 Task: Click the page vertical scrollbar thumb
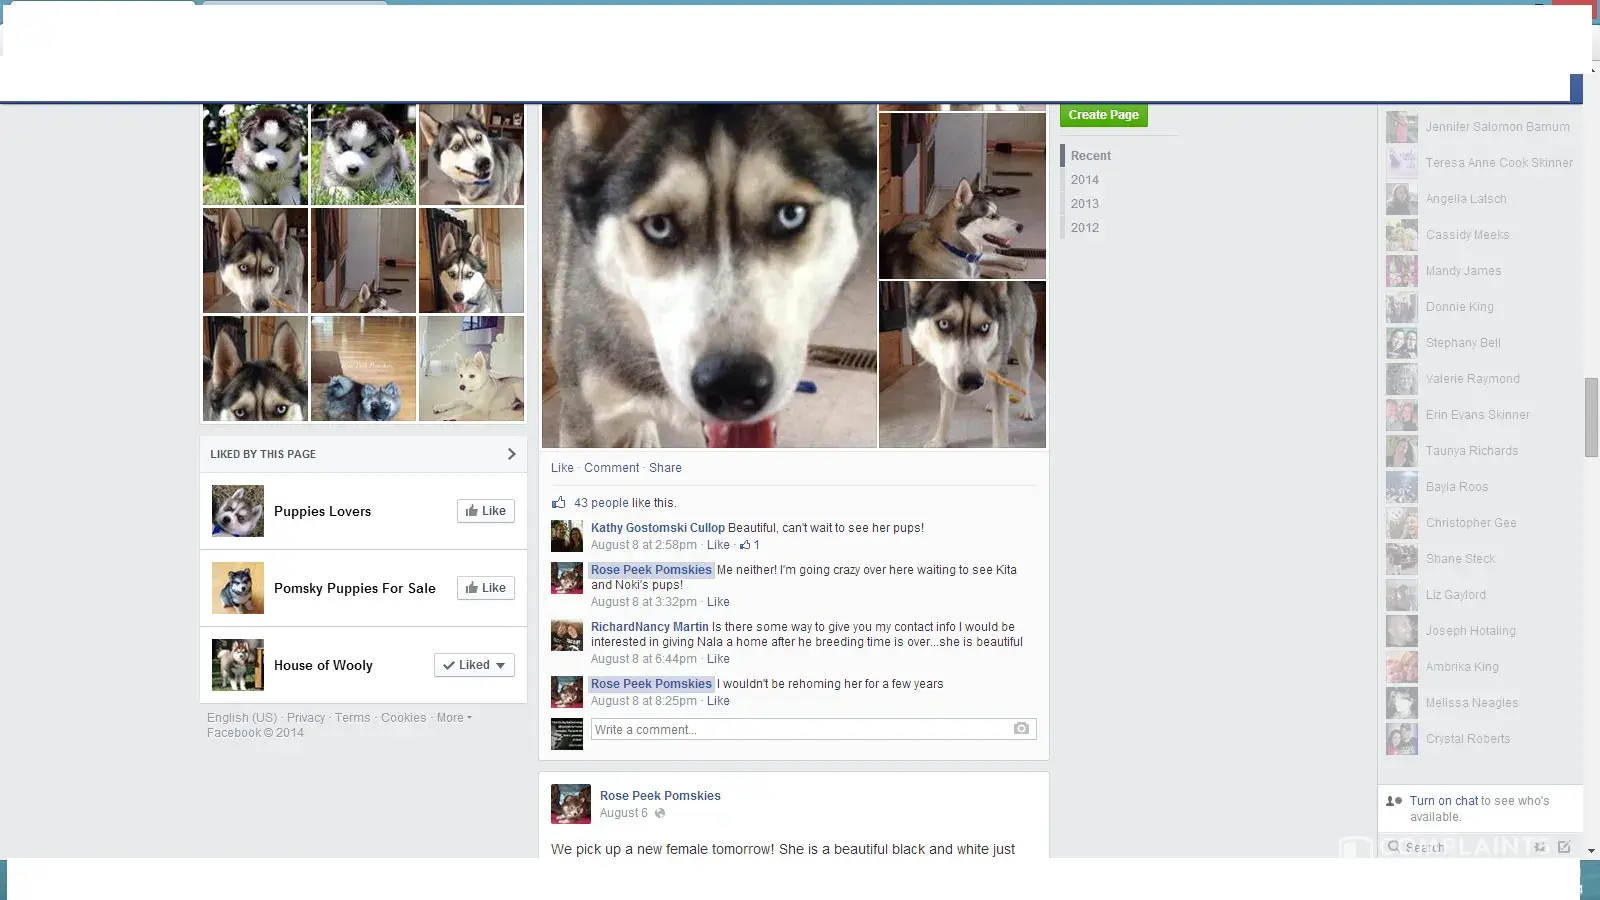[x=1591, y=417]
